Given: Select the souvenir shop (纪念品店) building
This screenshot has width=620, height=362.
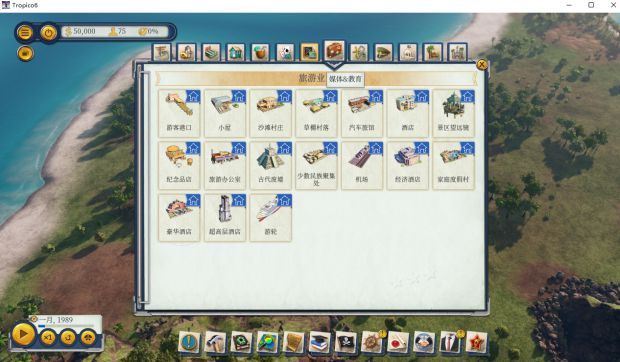Looking at the screenshot, I should (179, 165).
